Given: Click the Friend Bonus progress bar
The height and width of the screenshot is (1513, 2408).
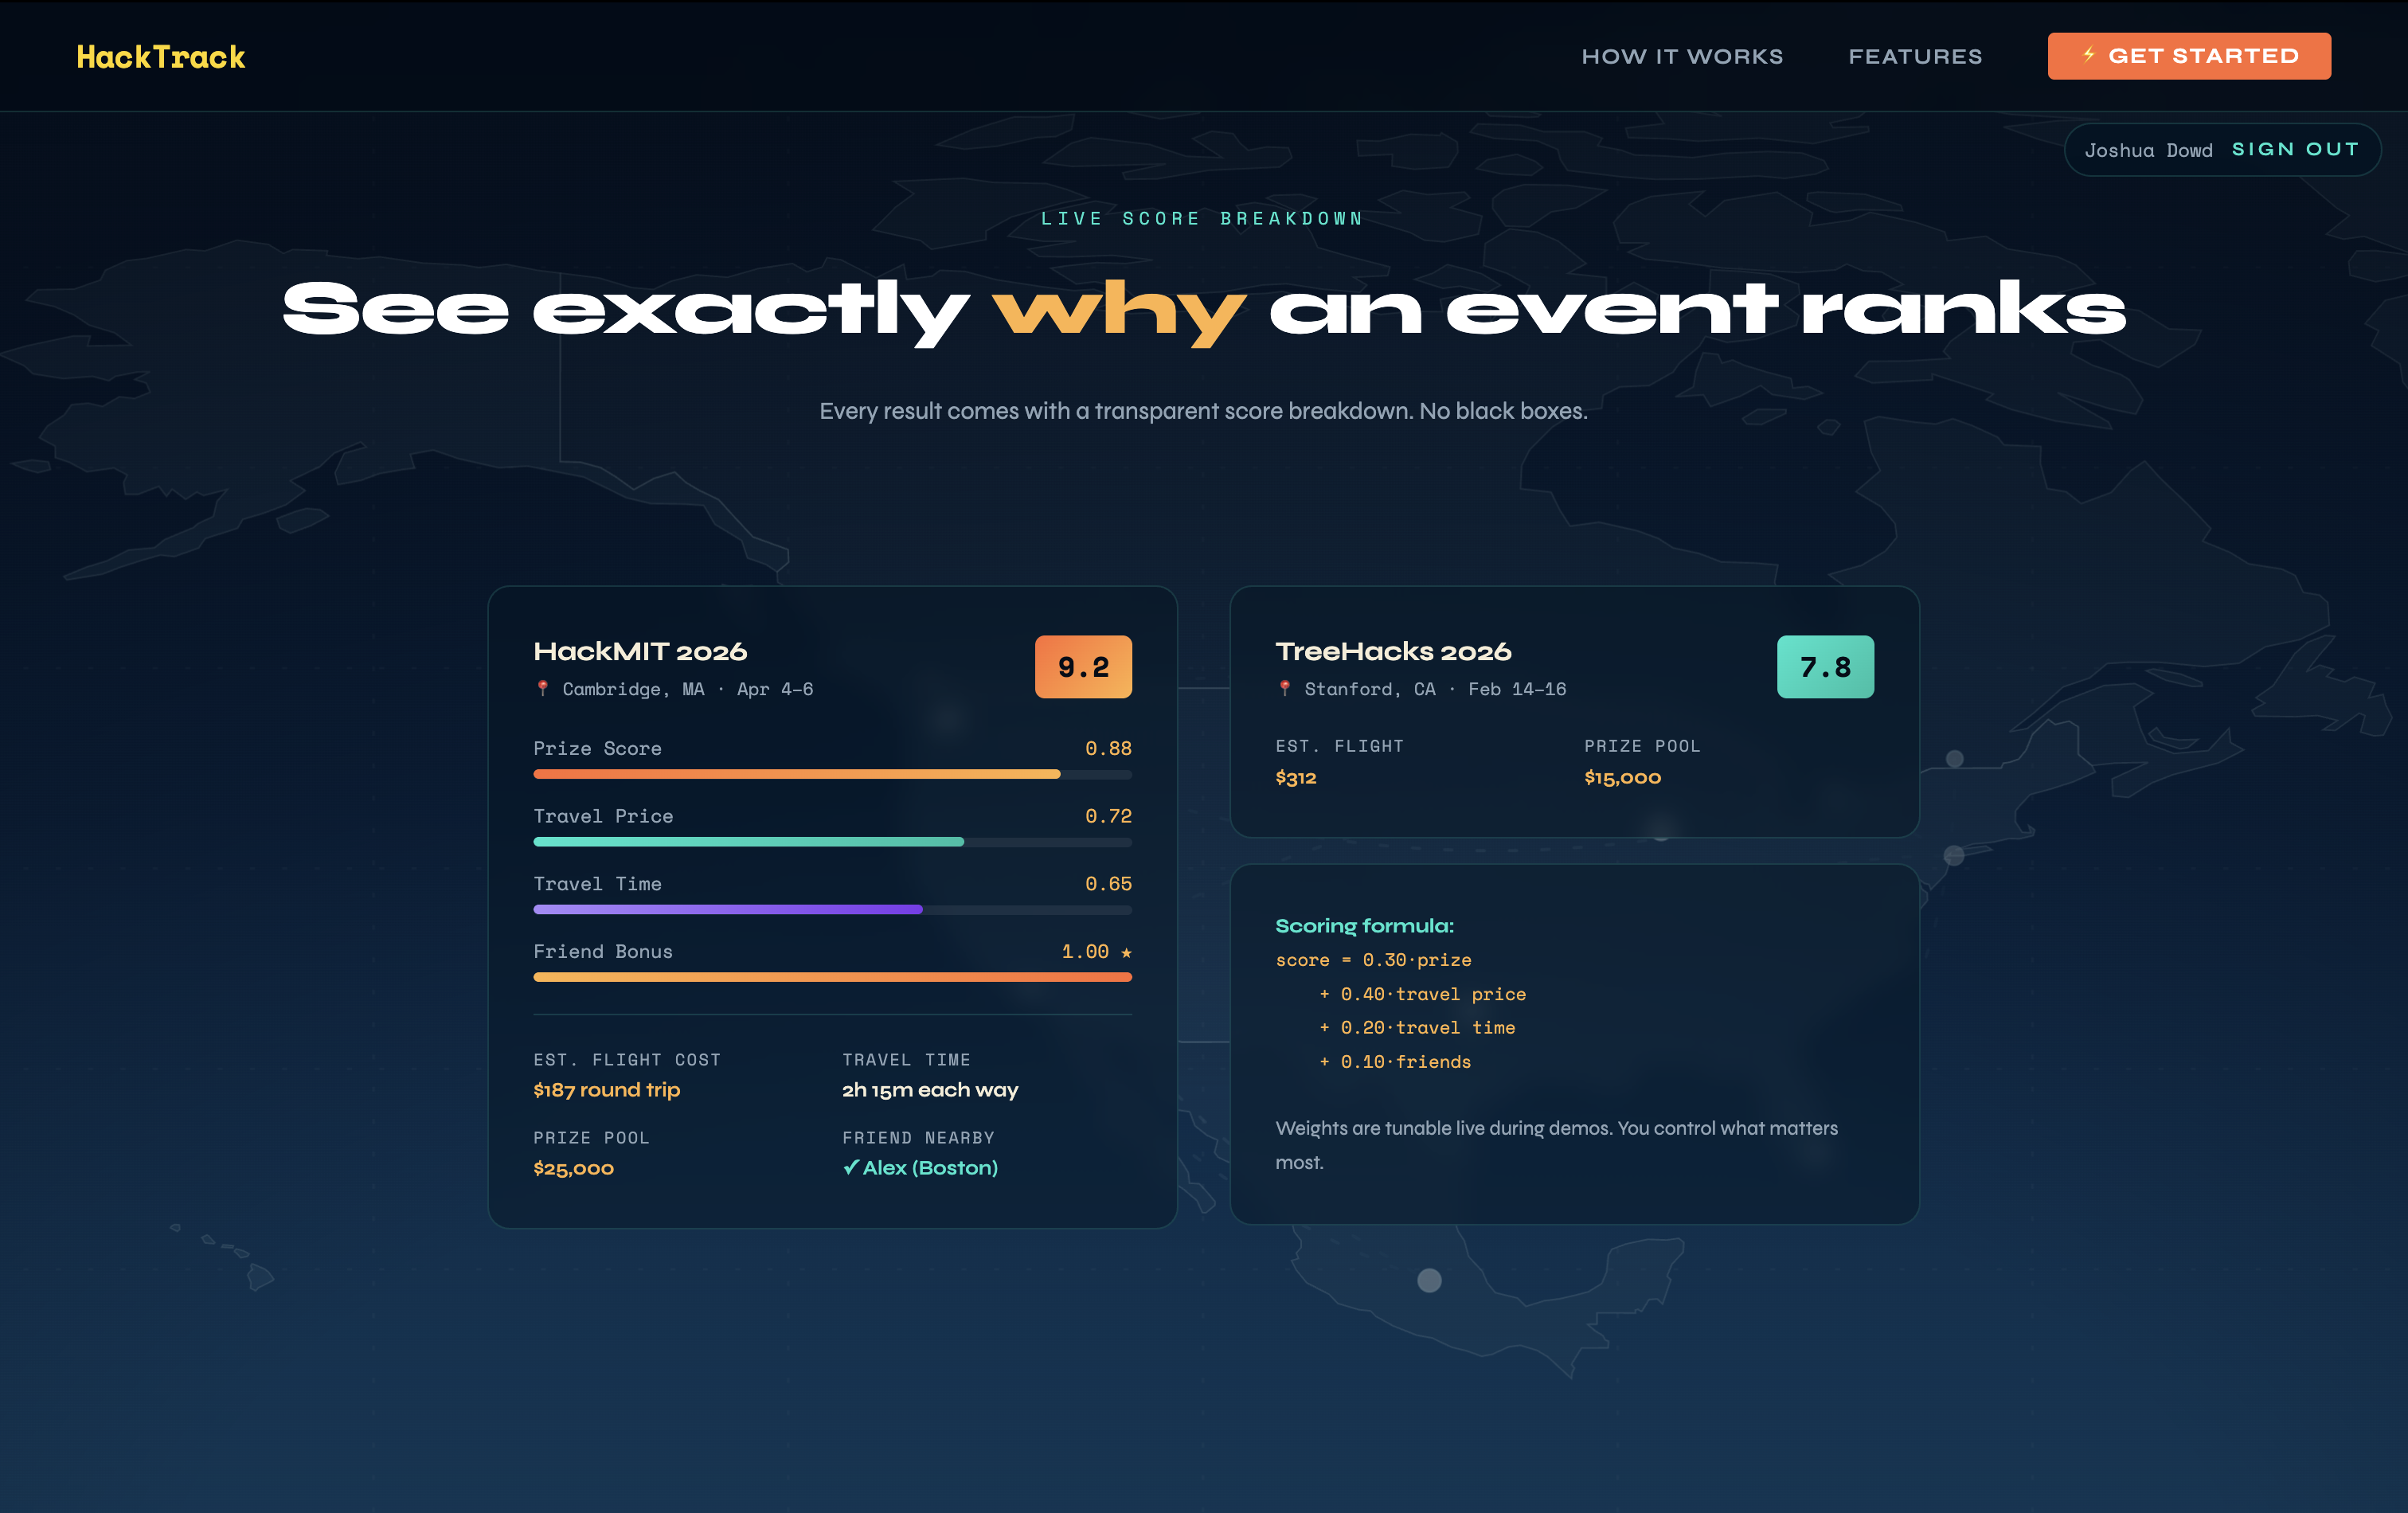Looking at the screenshot, I should pos(832,977).
